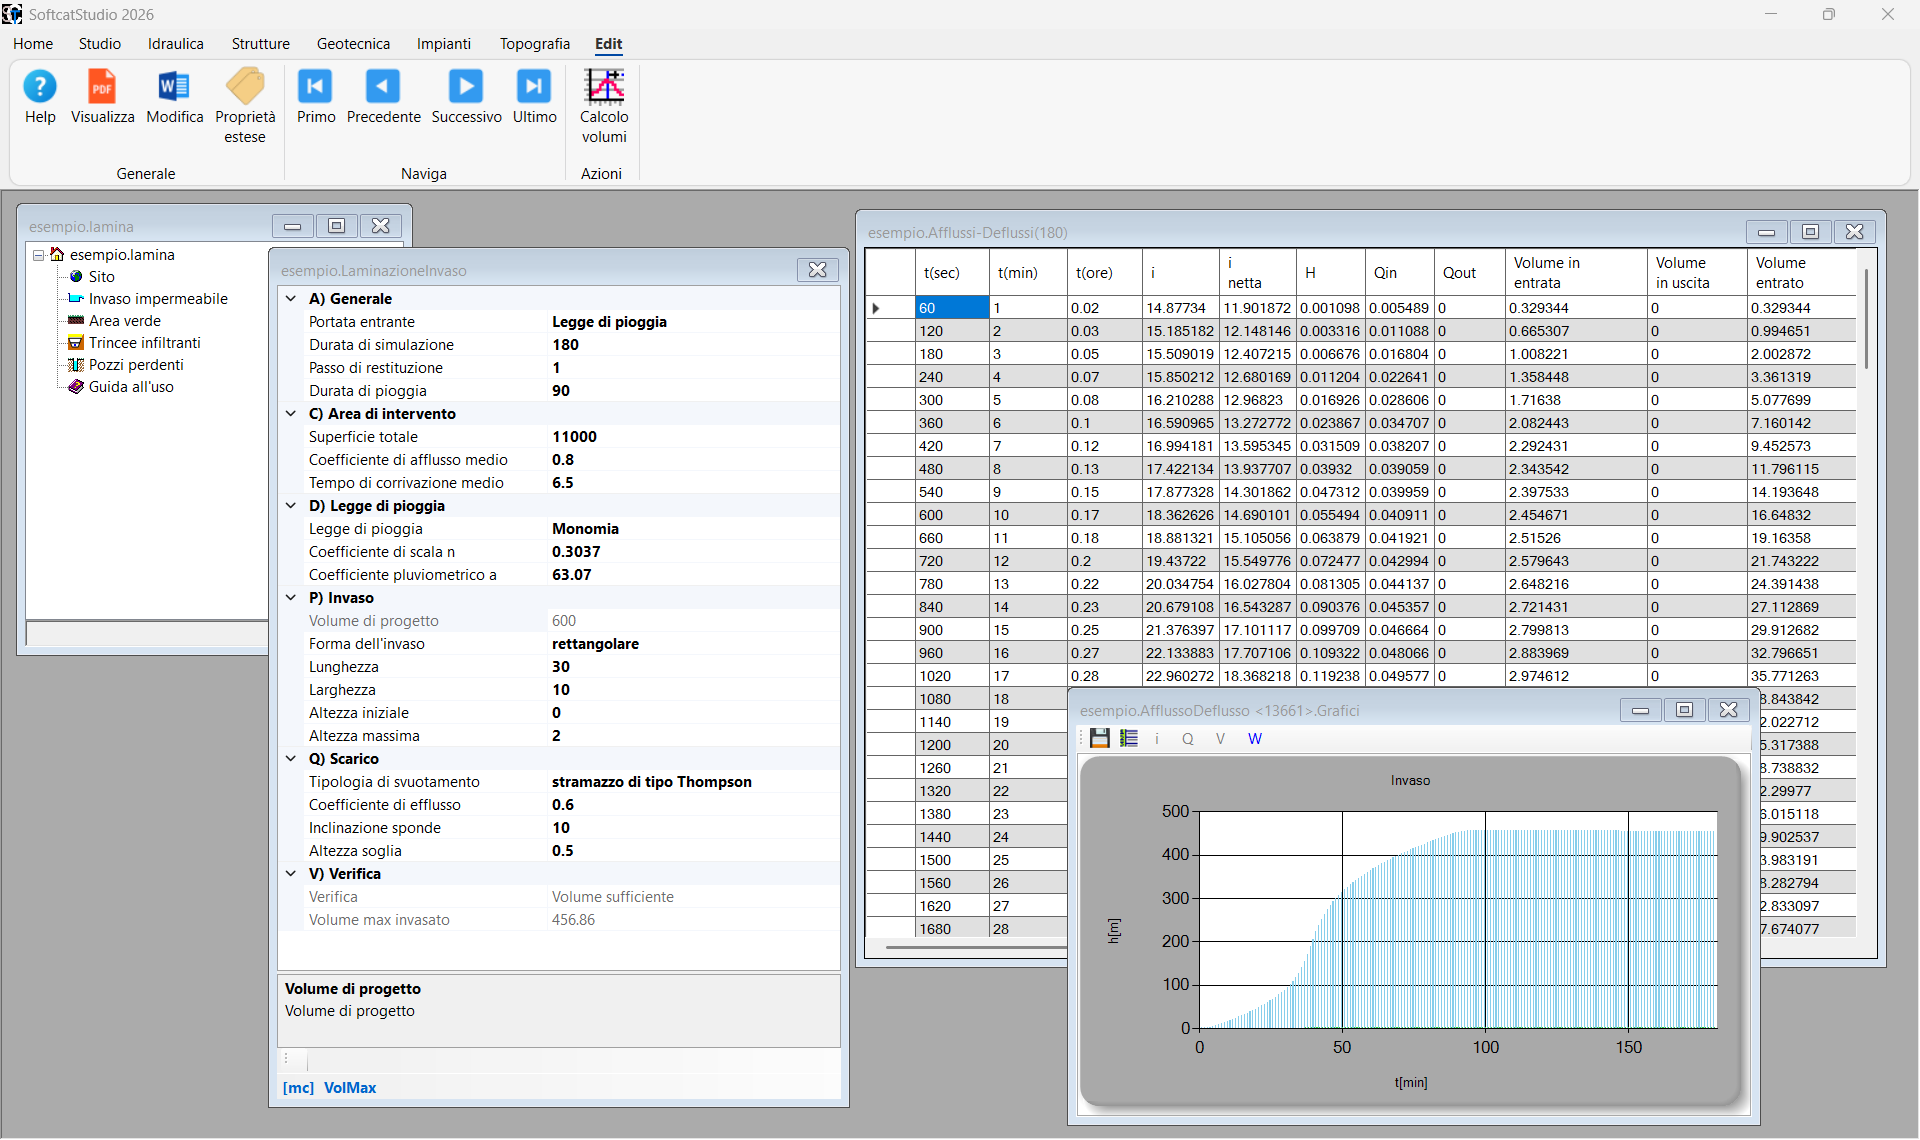The image size is (1920, 1140).
Task: Click the row selector arrow of first table row
Action: click(889, 308)
